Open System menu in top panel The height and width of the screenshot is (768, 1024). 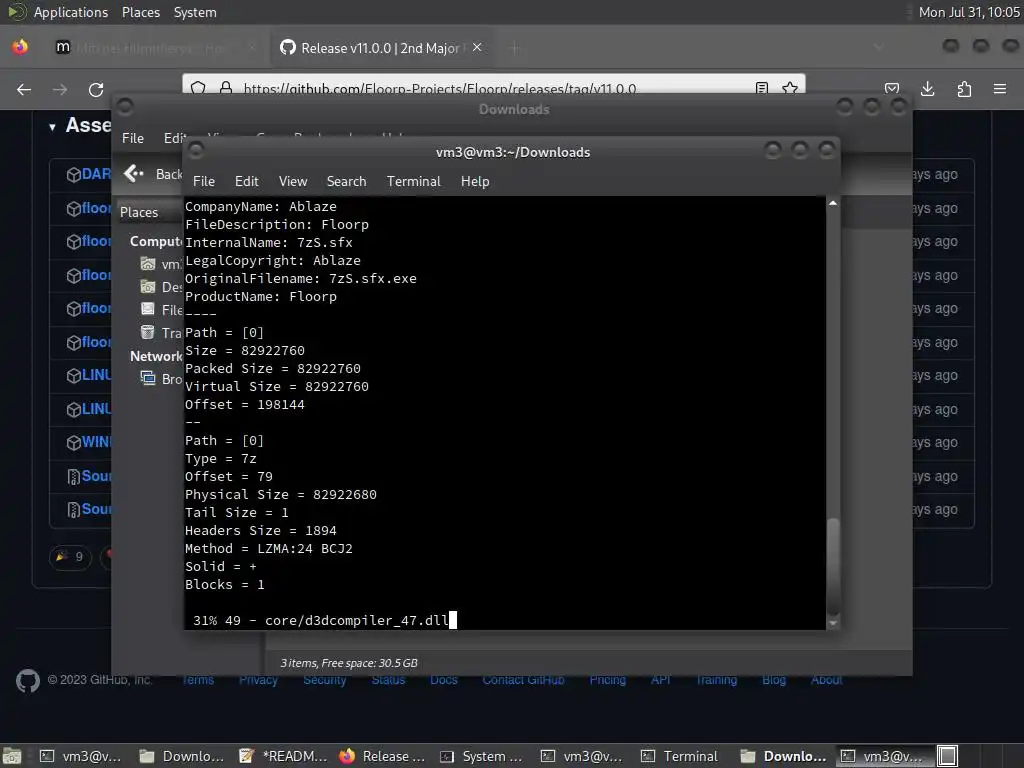[195, 12]
